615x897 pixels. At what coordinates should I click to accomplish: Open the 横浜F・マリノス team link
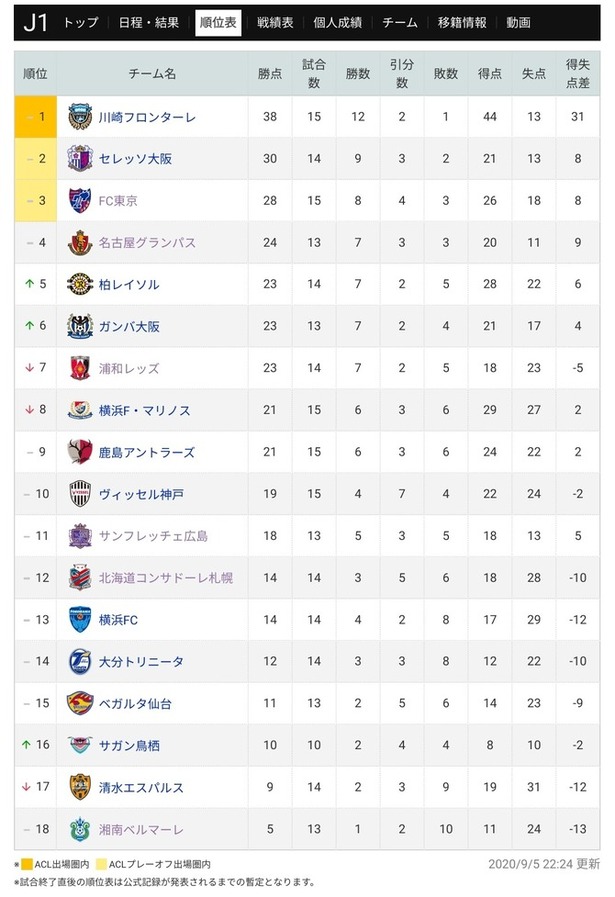(145, 410)
